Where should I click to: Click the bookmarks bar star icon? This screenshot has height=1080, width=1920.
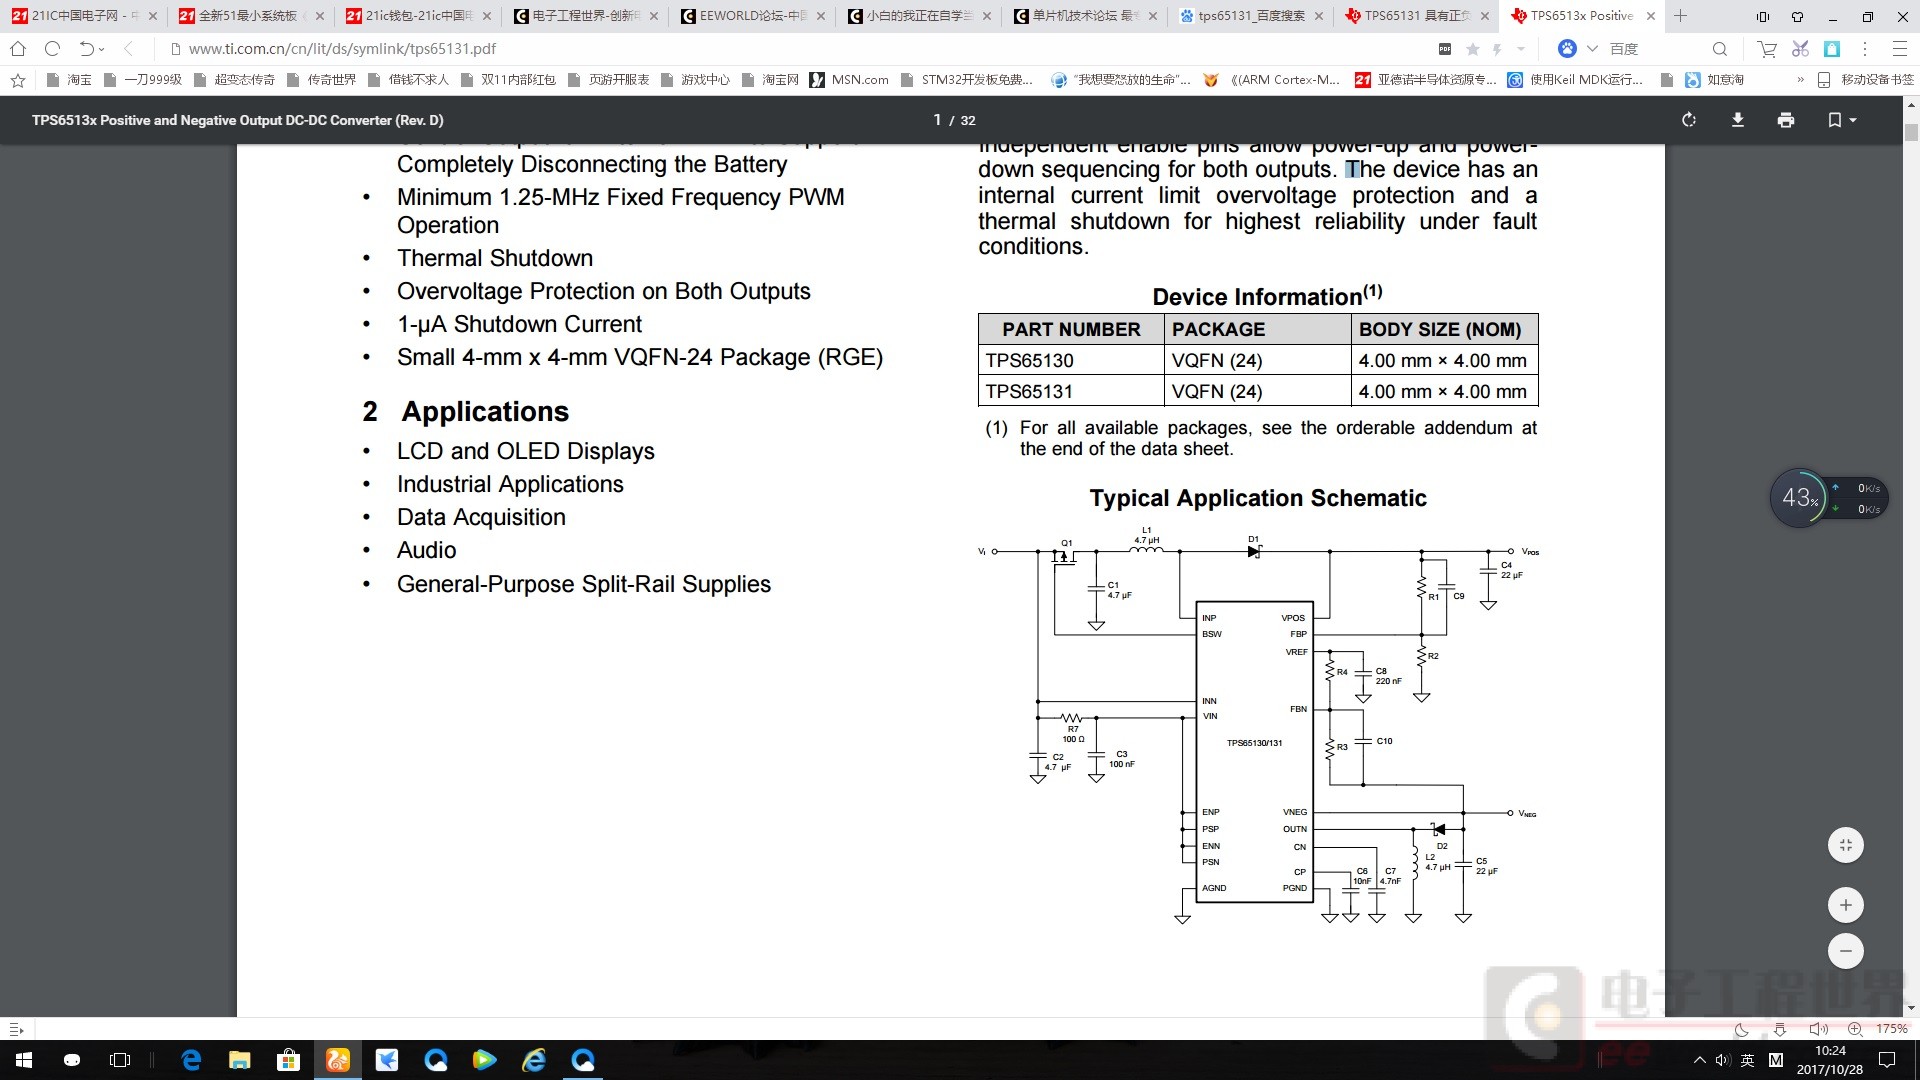tap(18, 79)
